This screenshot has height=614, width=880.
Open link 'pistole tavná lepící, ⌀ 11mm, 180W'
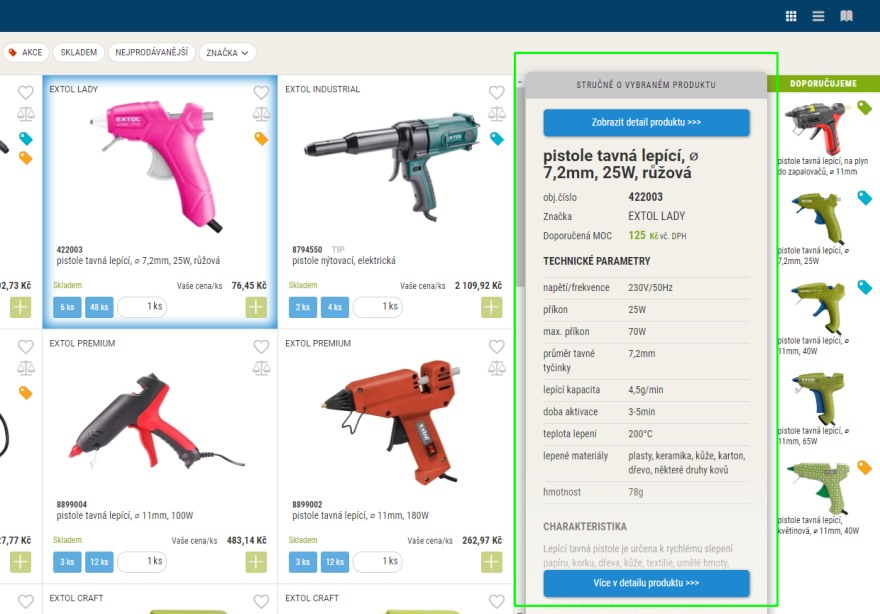(x=360, y=516)
